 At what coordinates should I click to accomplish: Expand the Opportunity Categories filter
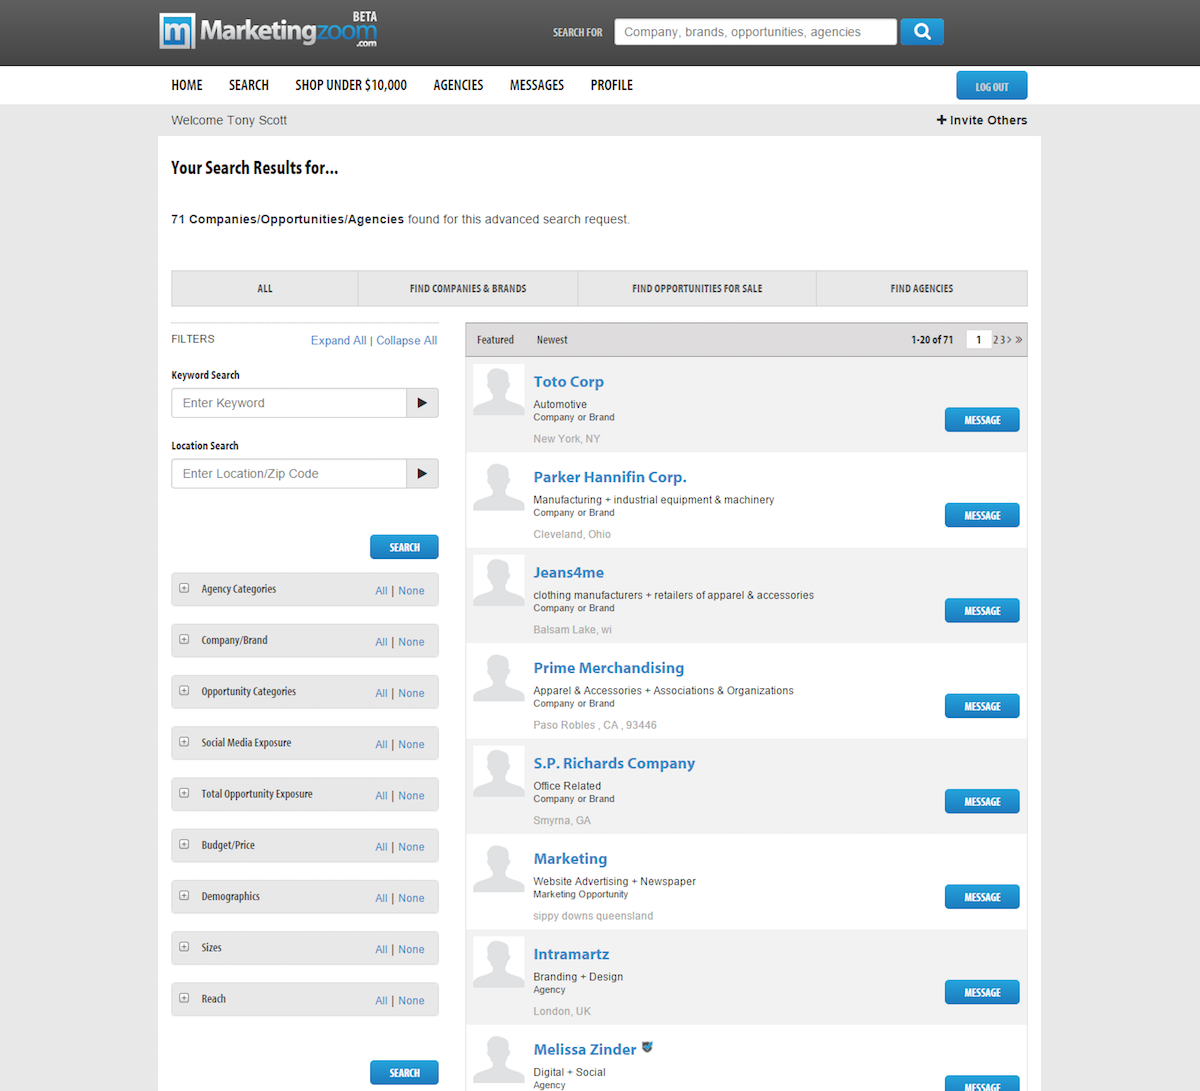184,691
